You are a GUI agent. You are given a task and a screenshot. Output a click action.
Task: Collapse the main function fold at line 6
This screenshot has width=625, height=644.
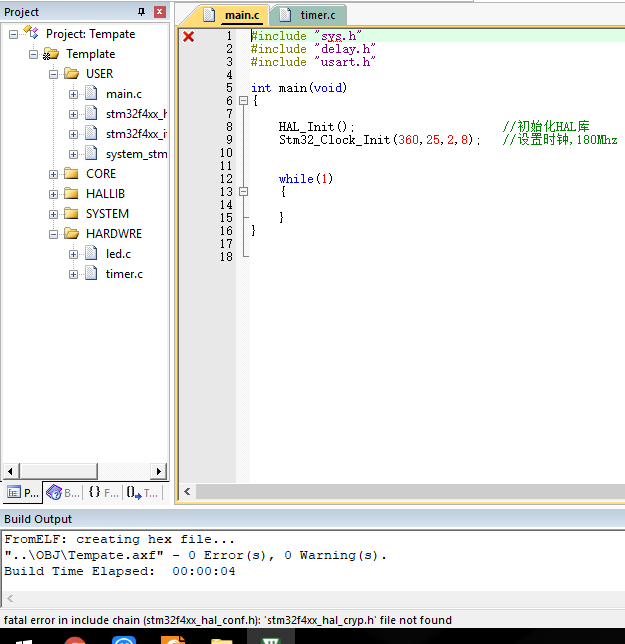[244, 101]
